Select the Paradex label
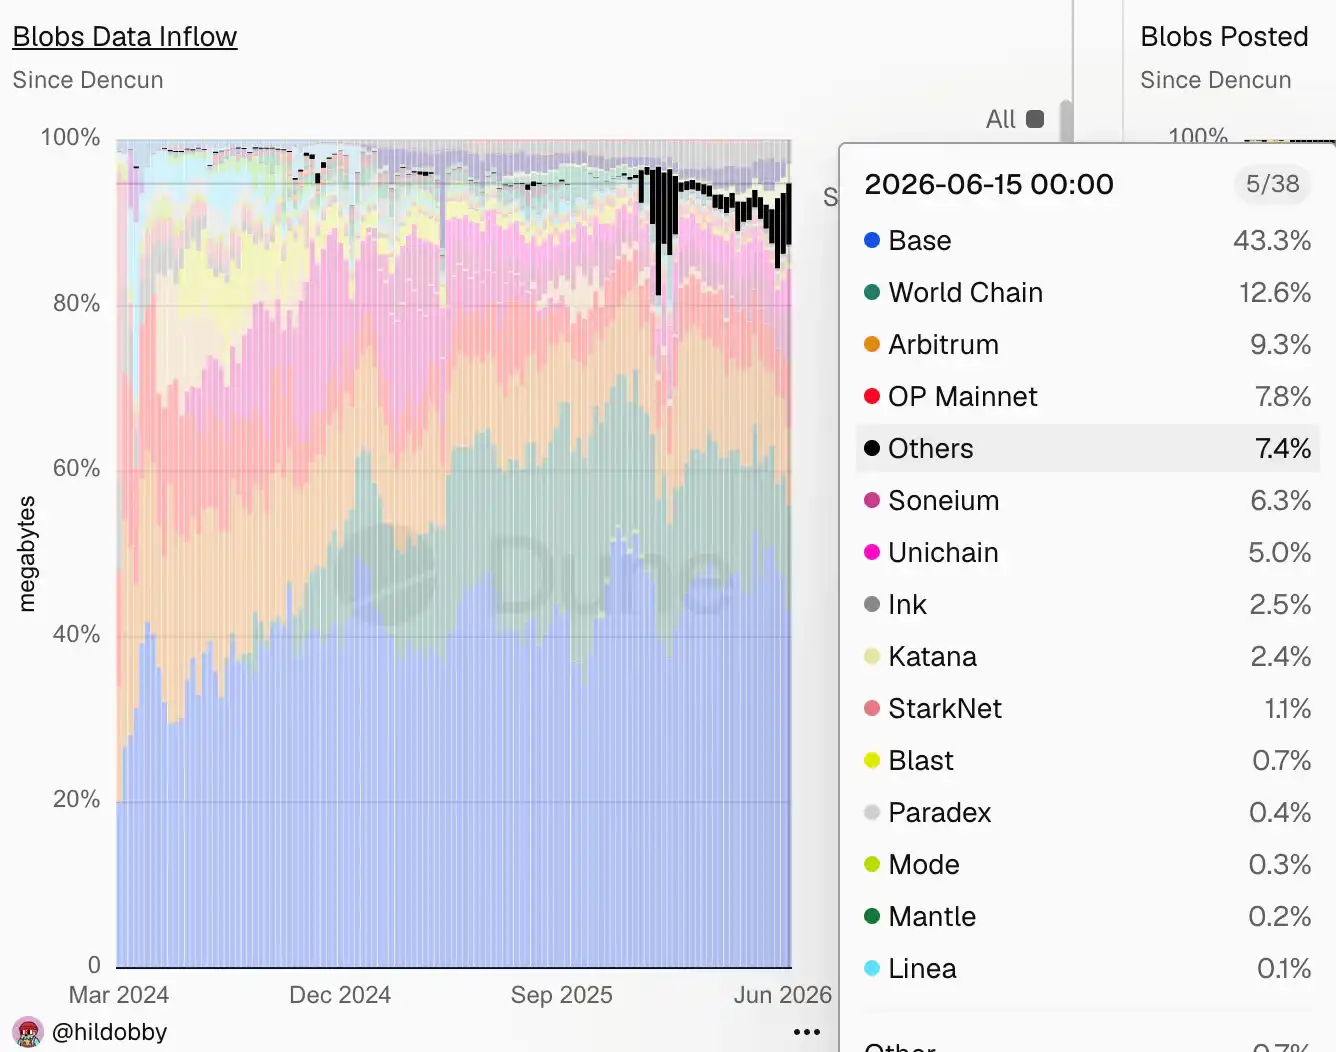Image resolution: width=1336 pixels, height=1052 pixels. point(940,812)
